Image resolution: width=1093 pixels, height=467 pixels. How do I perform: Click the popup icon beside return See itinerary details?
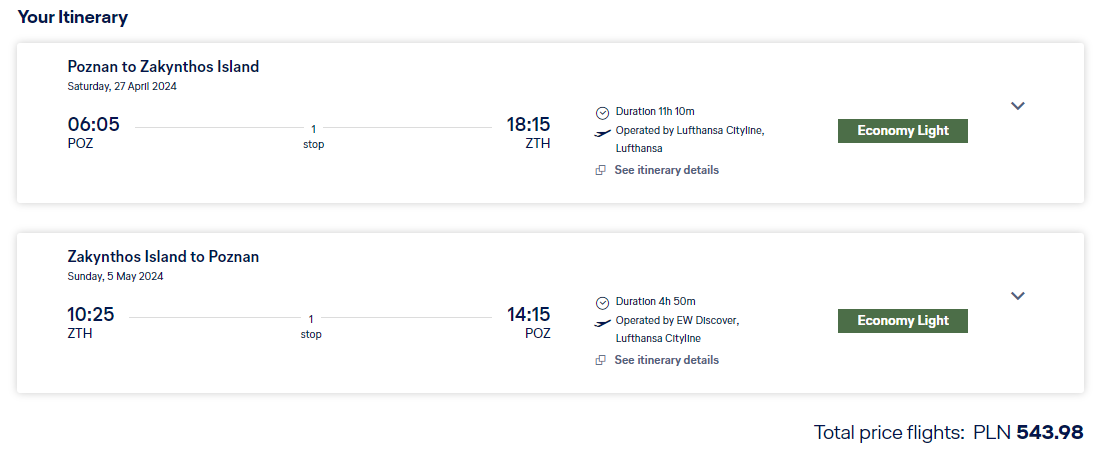click(600, 360)
